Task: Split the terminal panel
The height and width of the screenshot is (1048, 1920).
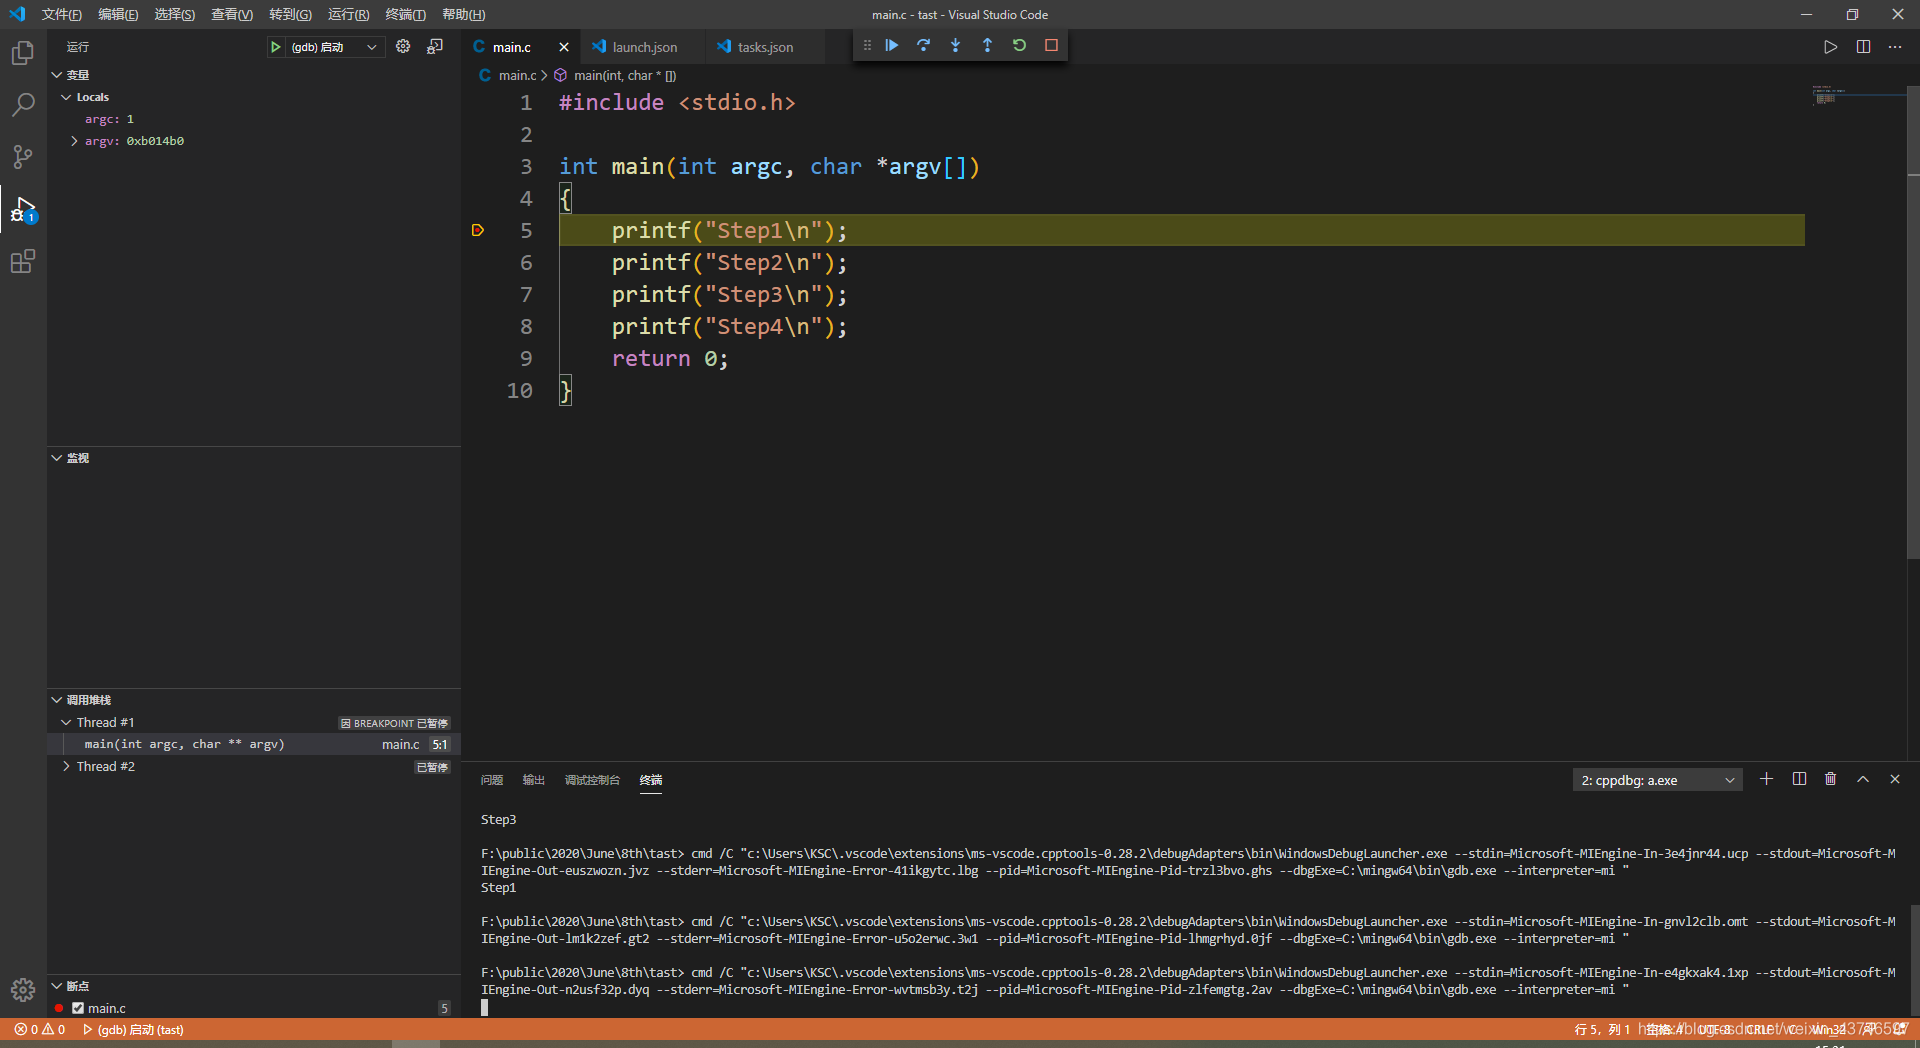Action: pos(1799,779)
